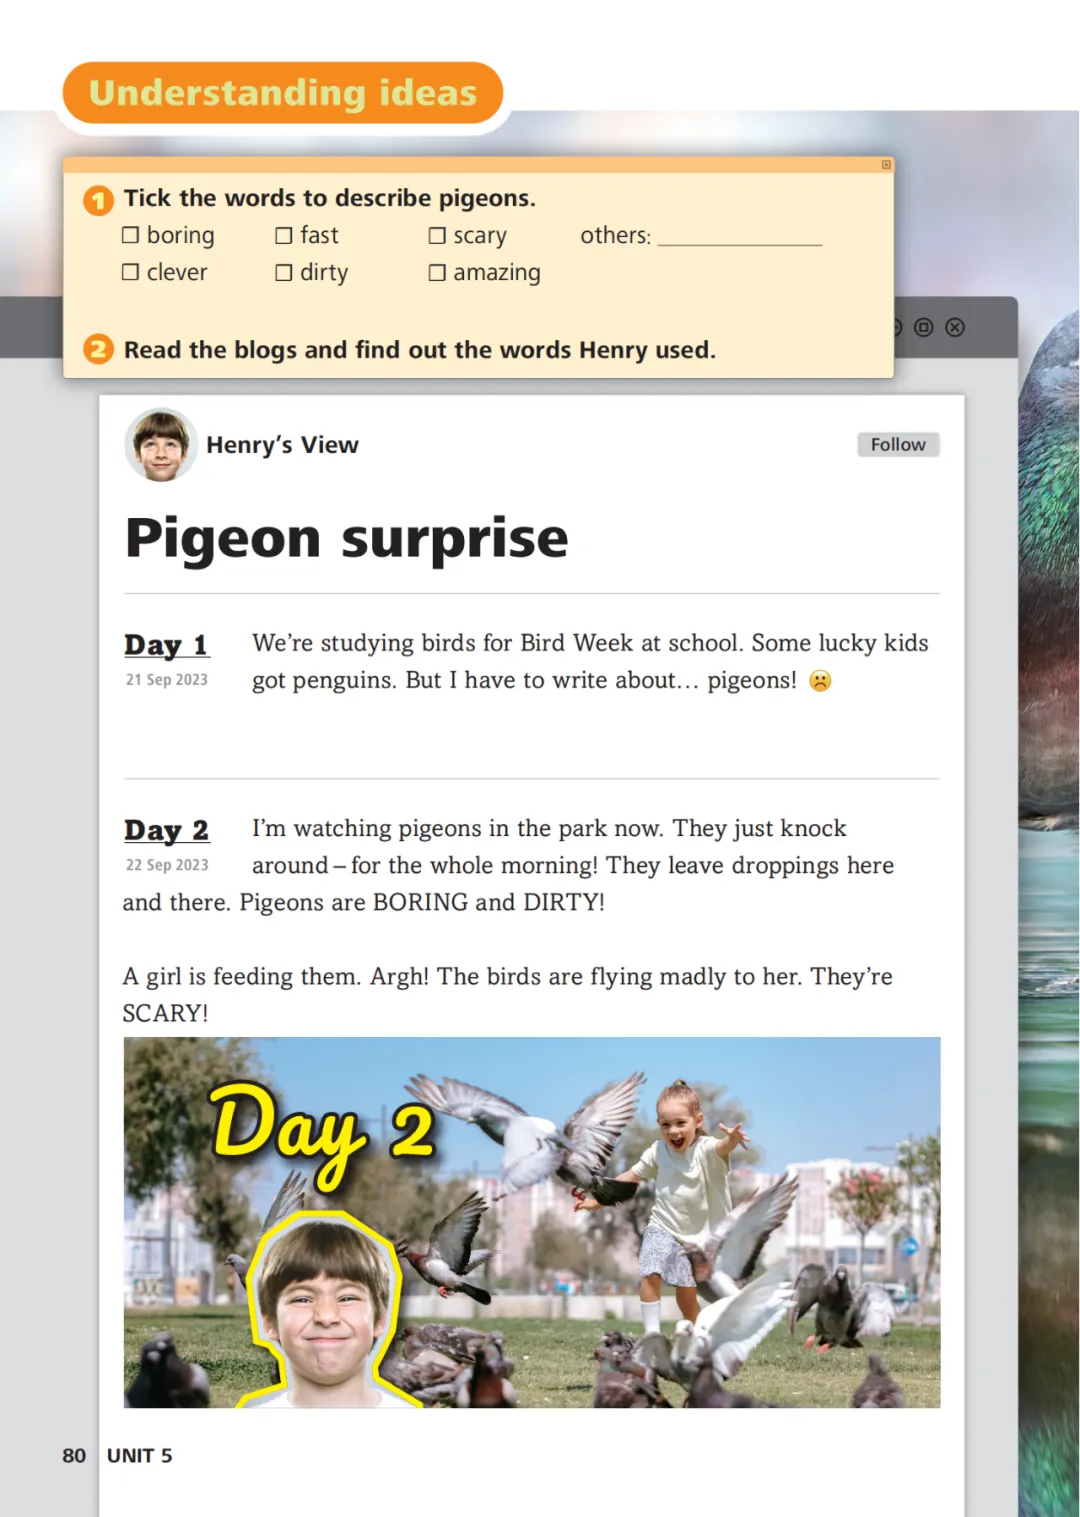
Task: Click the small icon on note corner
Action: [886, 165]
